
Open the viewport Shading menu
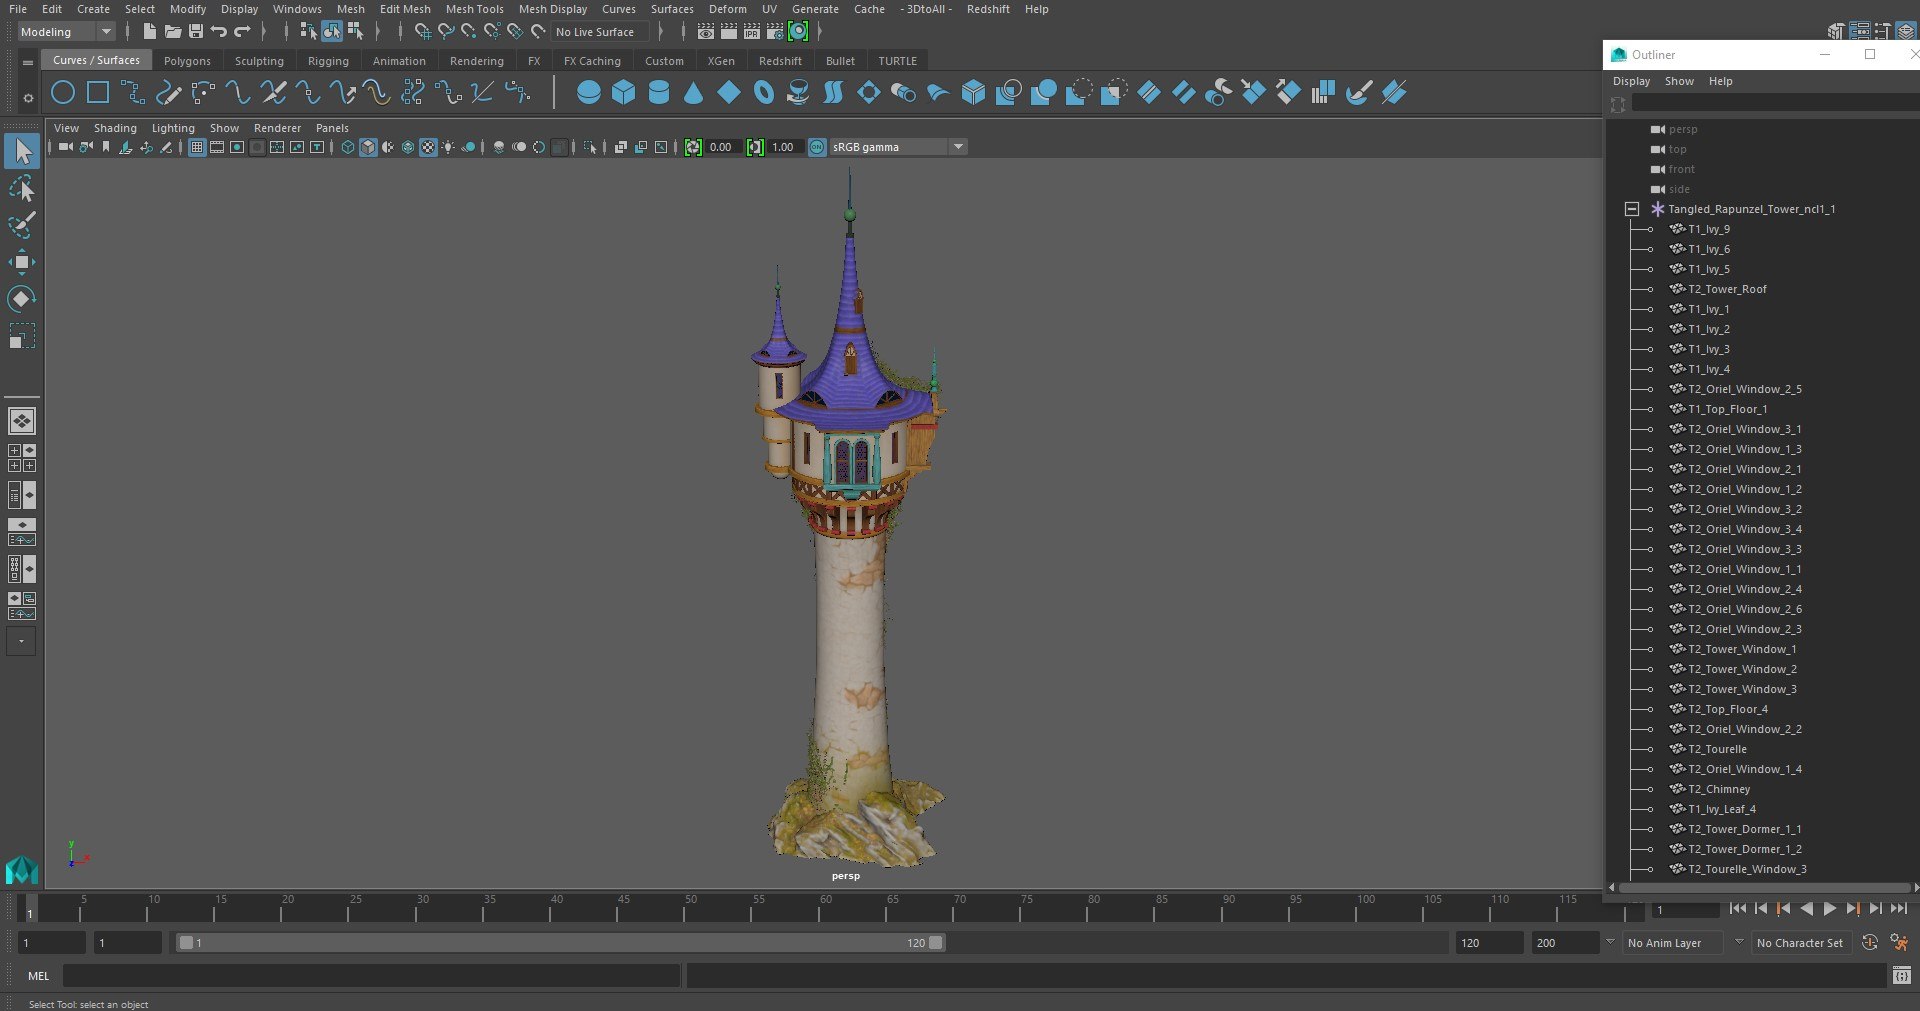(x=115, y=128)
